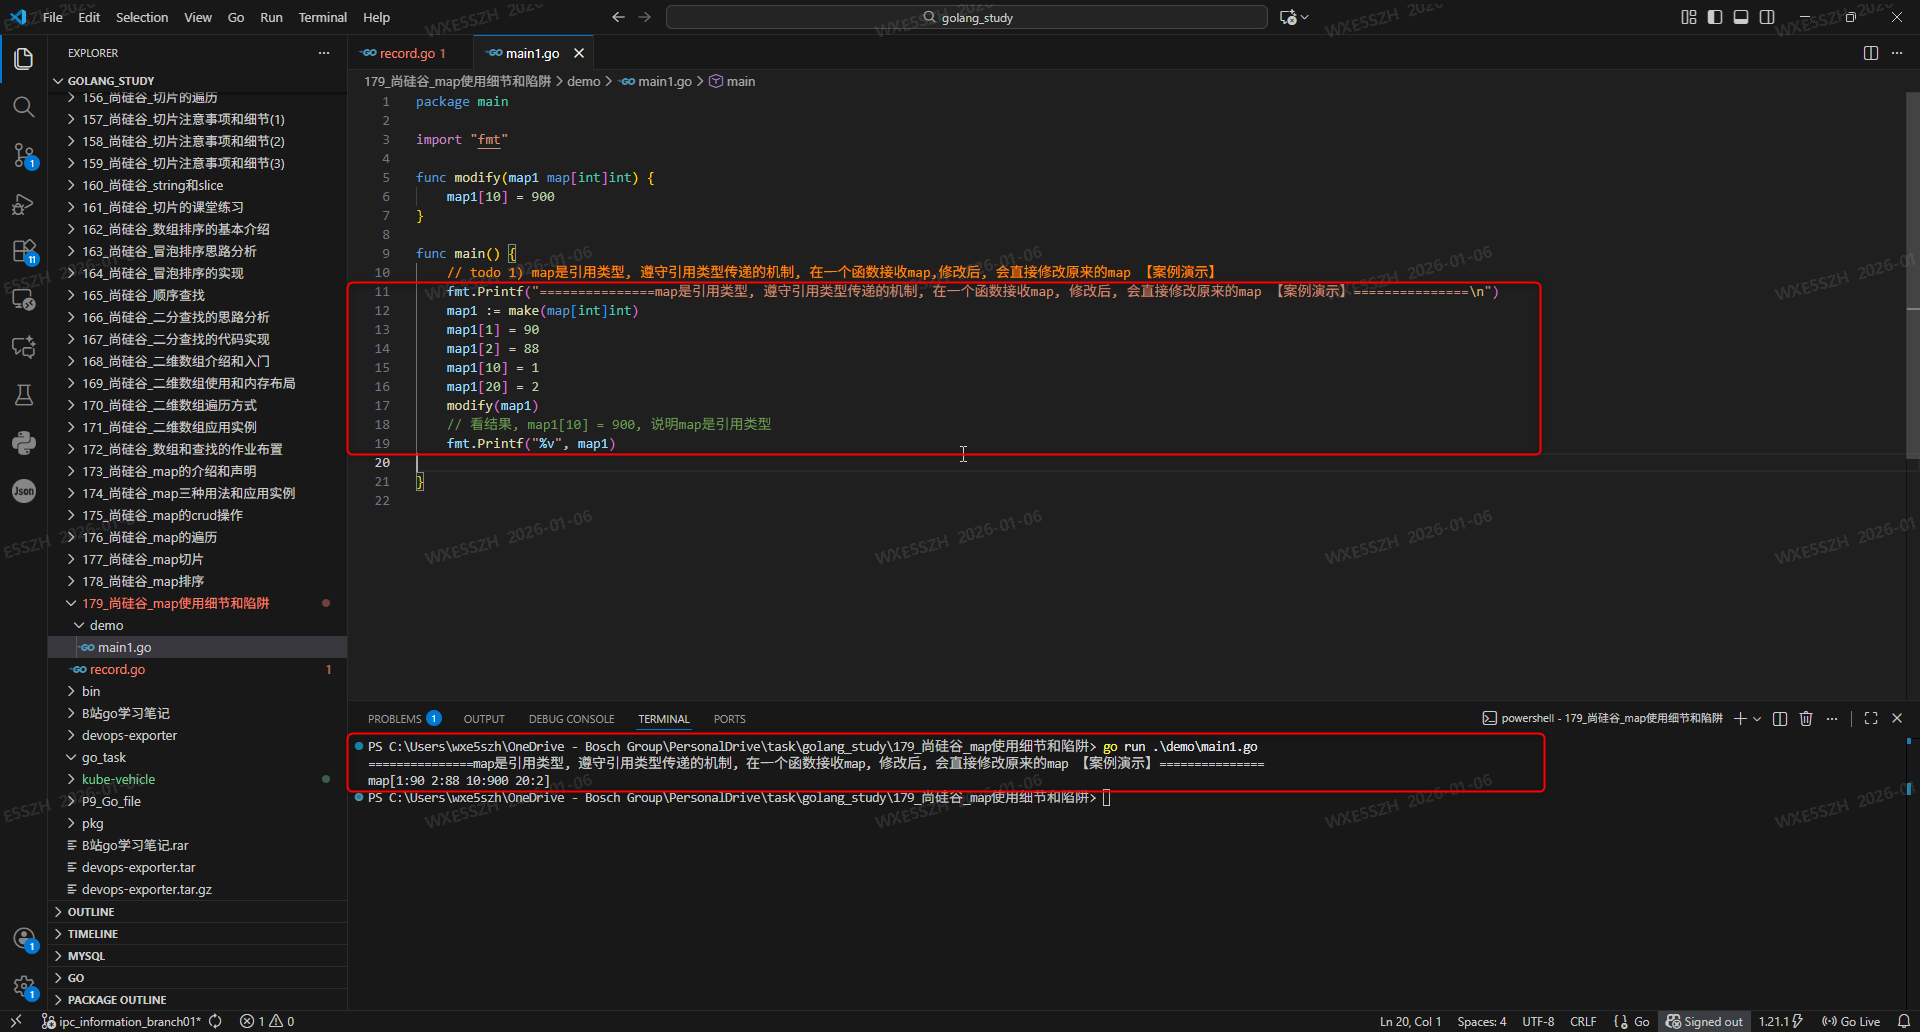This screenshot has width=1920, height=1032.
Task: Open the new terminal launch profile dropdown
Action: 1757,719
